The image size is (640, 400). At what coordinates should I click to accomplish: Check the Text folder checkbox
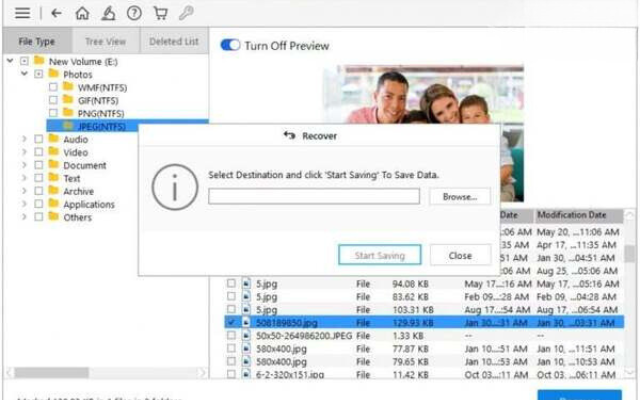[38, 178]
